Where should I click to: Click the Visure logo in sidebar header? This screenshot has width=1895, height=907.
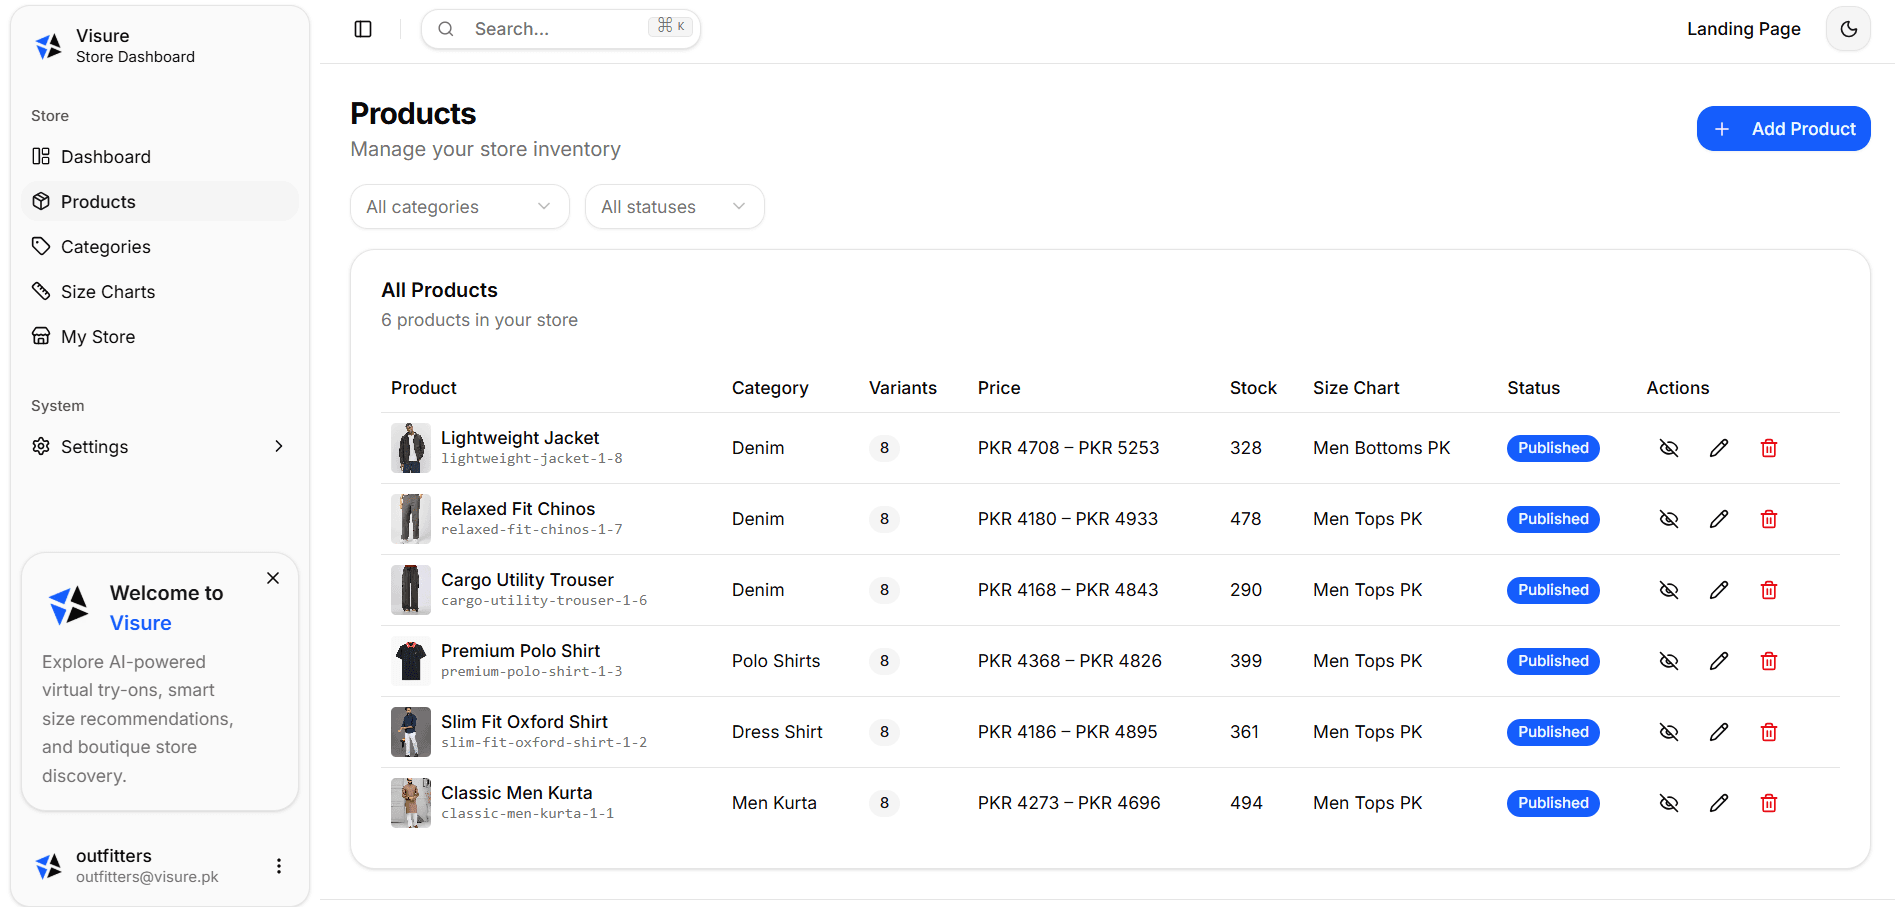coord(49,46)
